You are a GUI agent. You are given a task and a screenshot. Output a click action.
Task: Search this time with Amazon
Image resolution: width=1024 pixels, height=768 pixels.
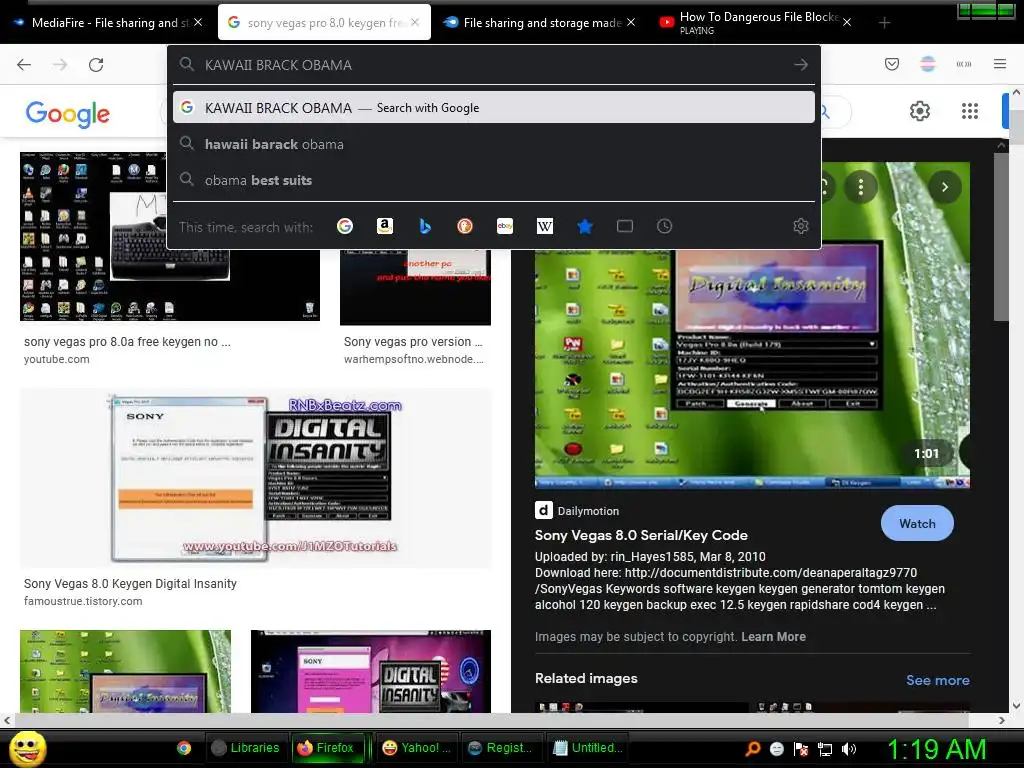tap(385, 226)
